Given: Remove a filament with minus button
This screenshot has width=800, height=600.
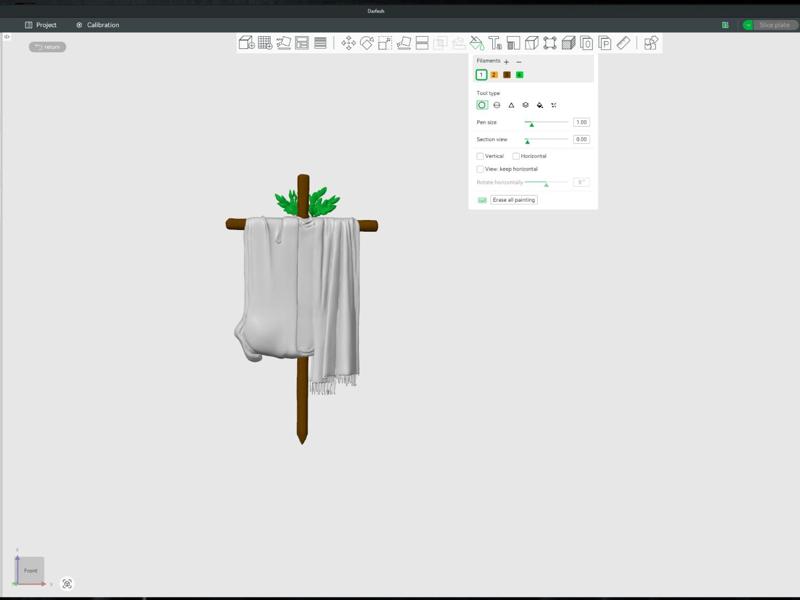Looking at the screenshot, I should [x=519, y=62].
